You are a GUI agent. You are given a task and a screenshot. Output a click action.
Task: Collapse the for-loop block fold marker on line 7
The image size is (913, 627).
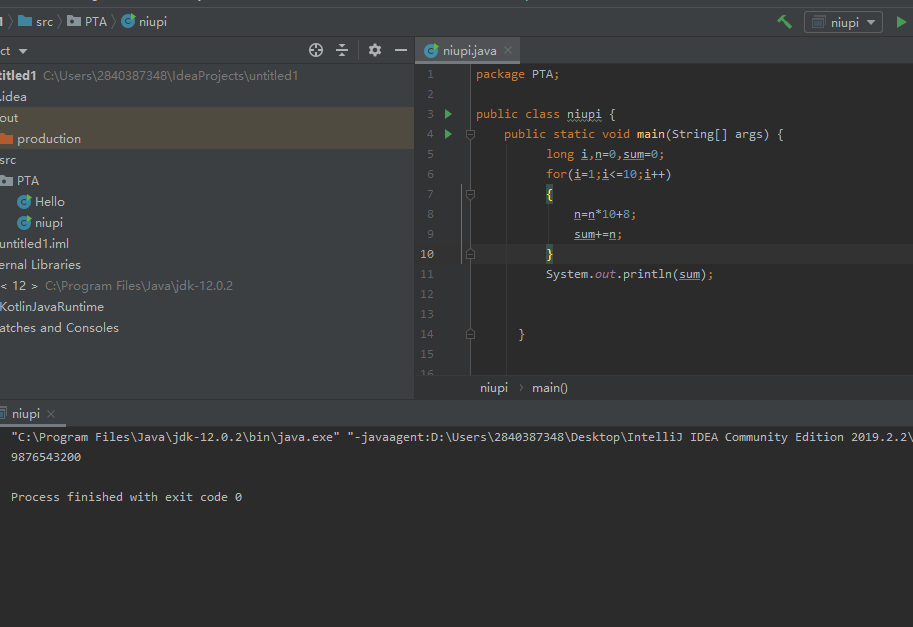pyautogui.click(x=470, y=194)
